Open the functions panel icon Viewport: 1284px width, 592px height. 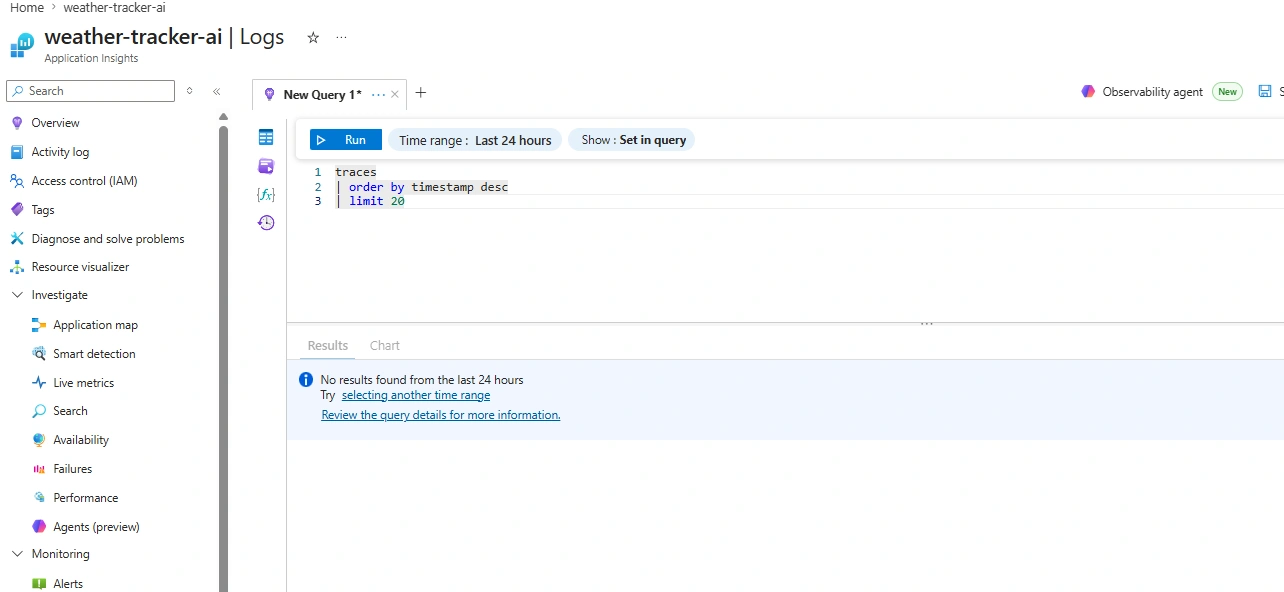pos(266,194)
